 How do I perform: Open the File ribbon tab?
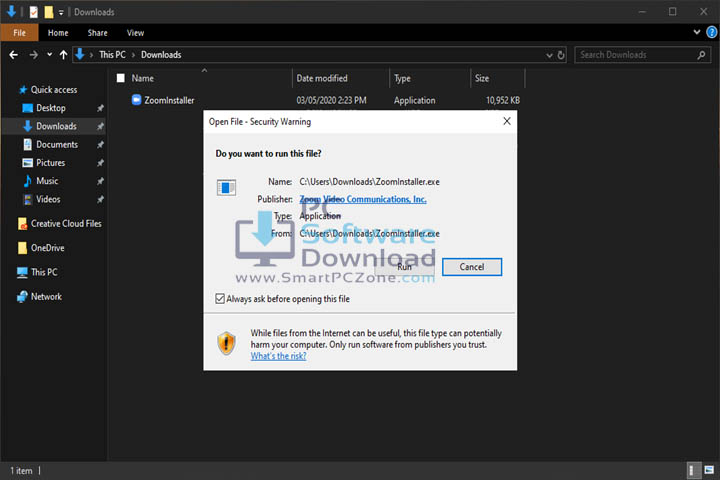click(x=19, y=33)
